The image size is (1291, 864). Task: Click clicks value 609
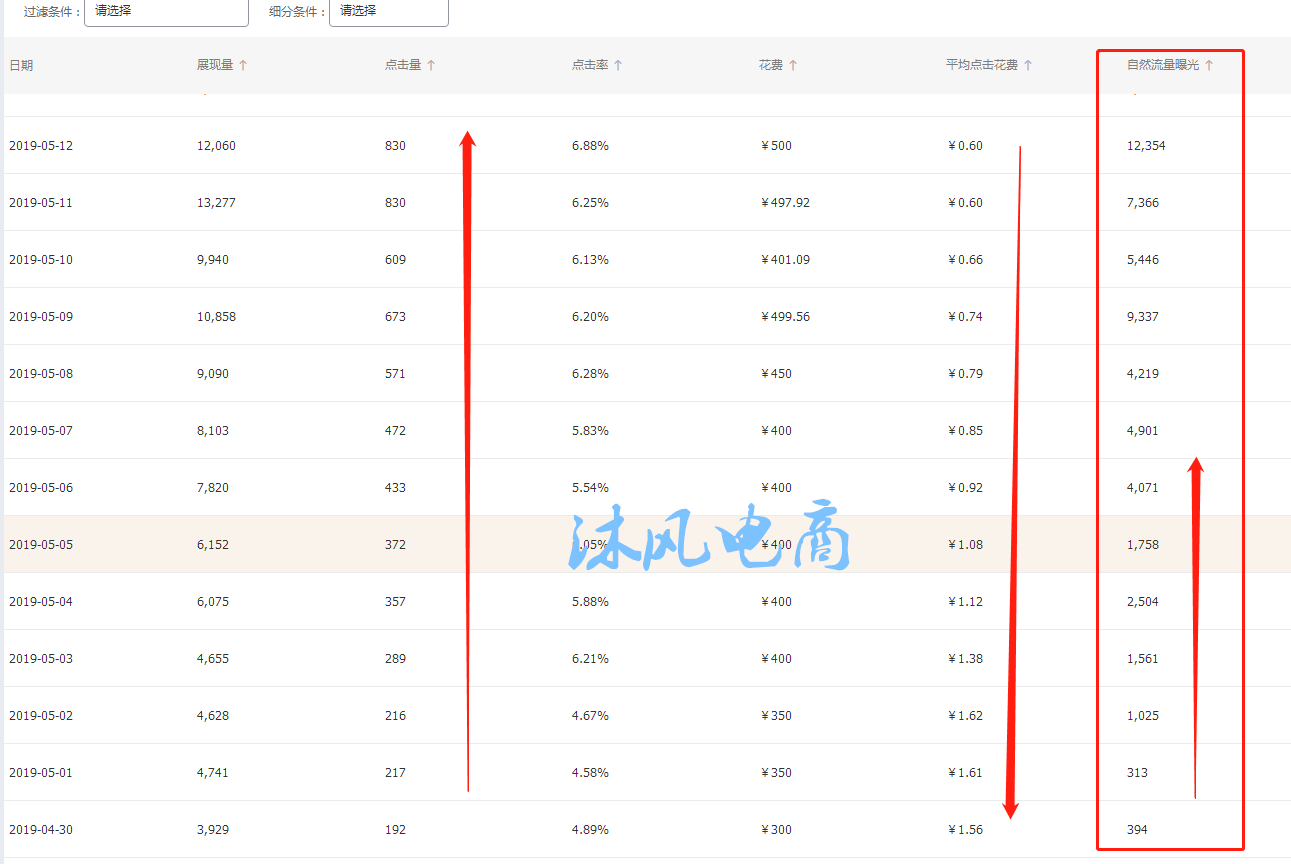coord(396,260)
